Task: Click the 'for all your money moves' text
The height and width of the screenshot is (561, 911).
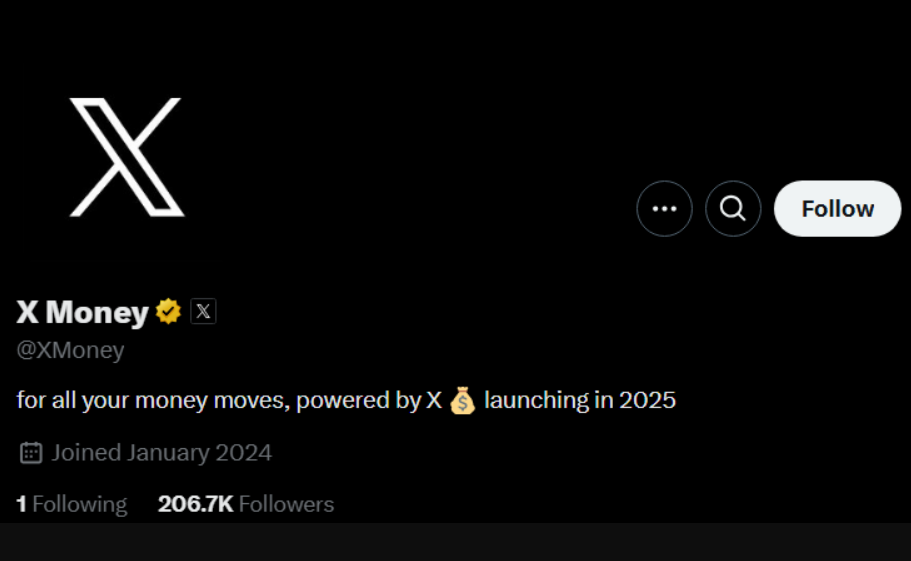Action: pyautogui.click(x=153, y=401)
